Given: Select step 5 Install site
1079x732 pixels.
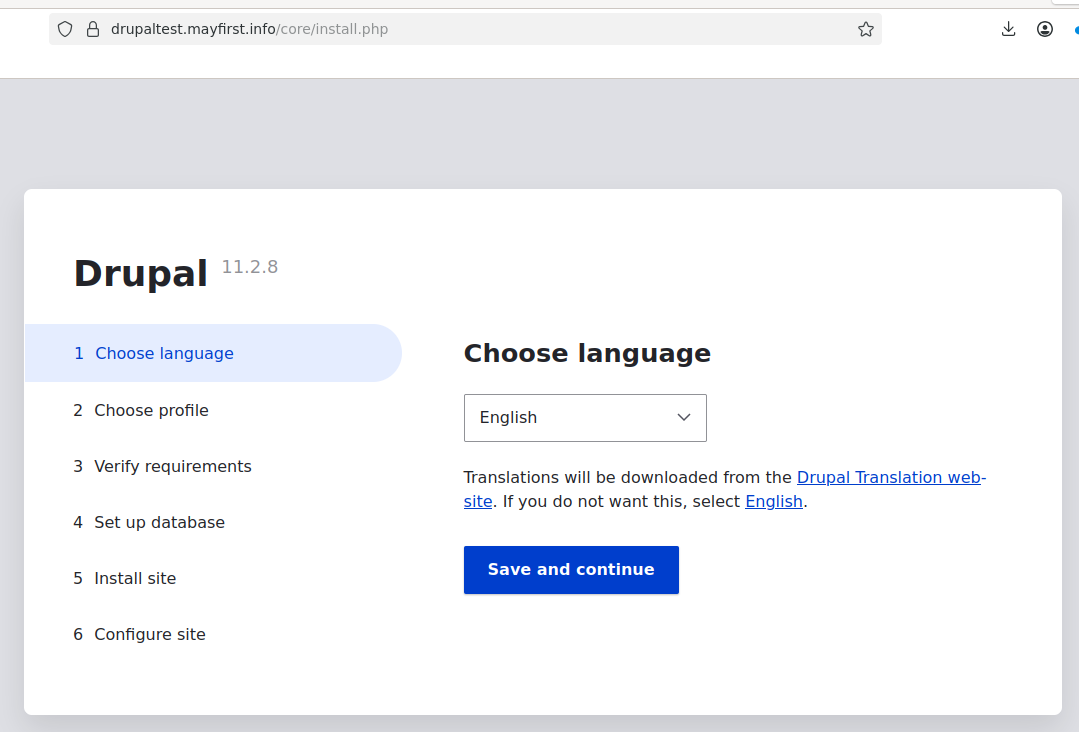Looking at the screenshot, I should pyautogui.click(x=125, y=579).
